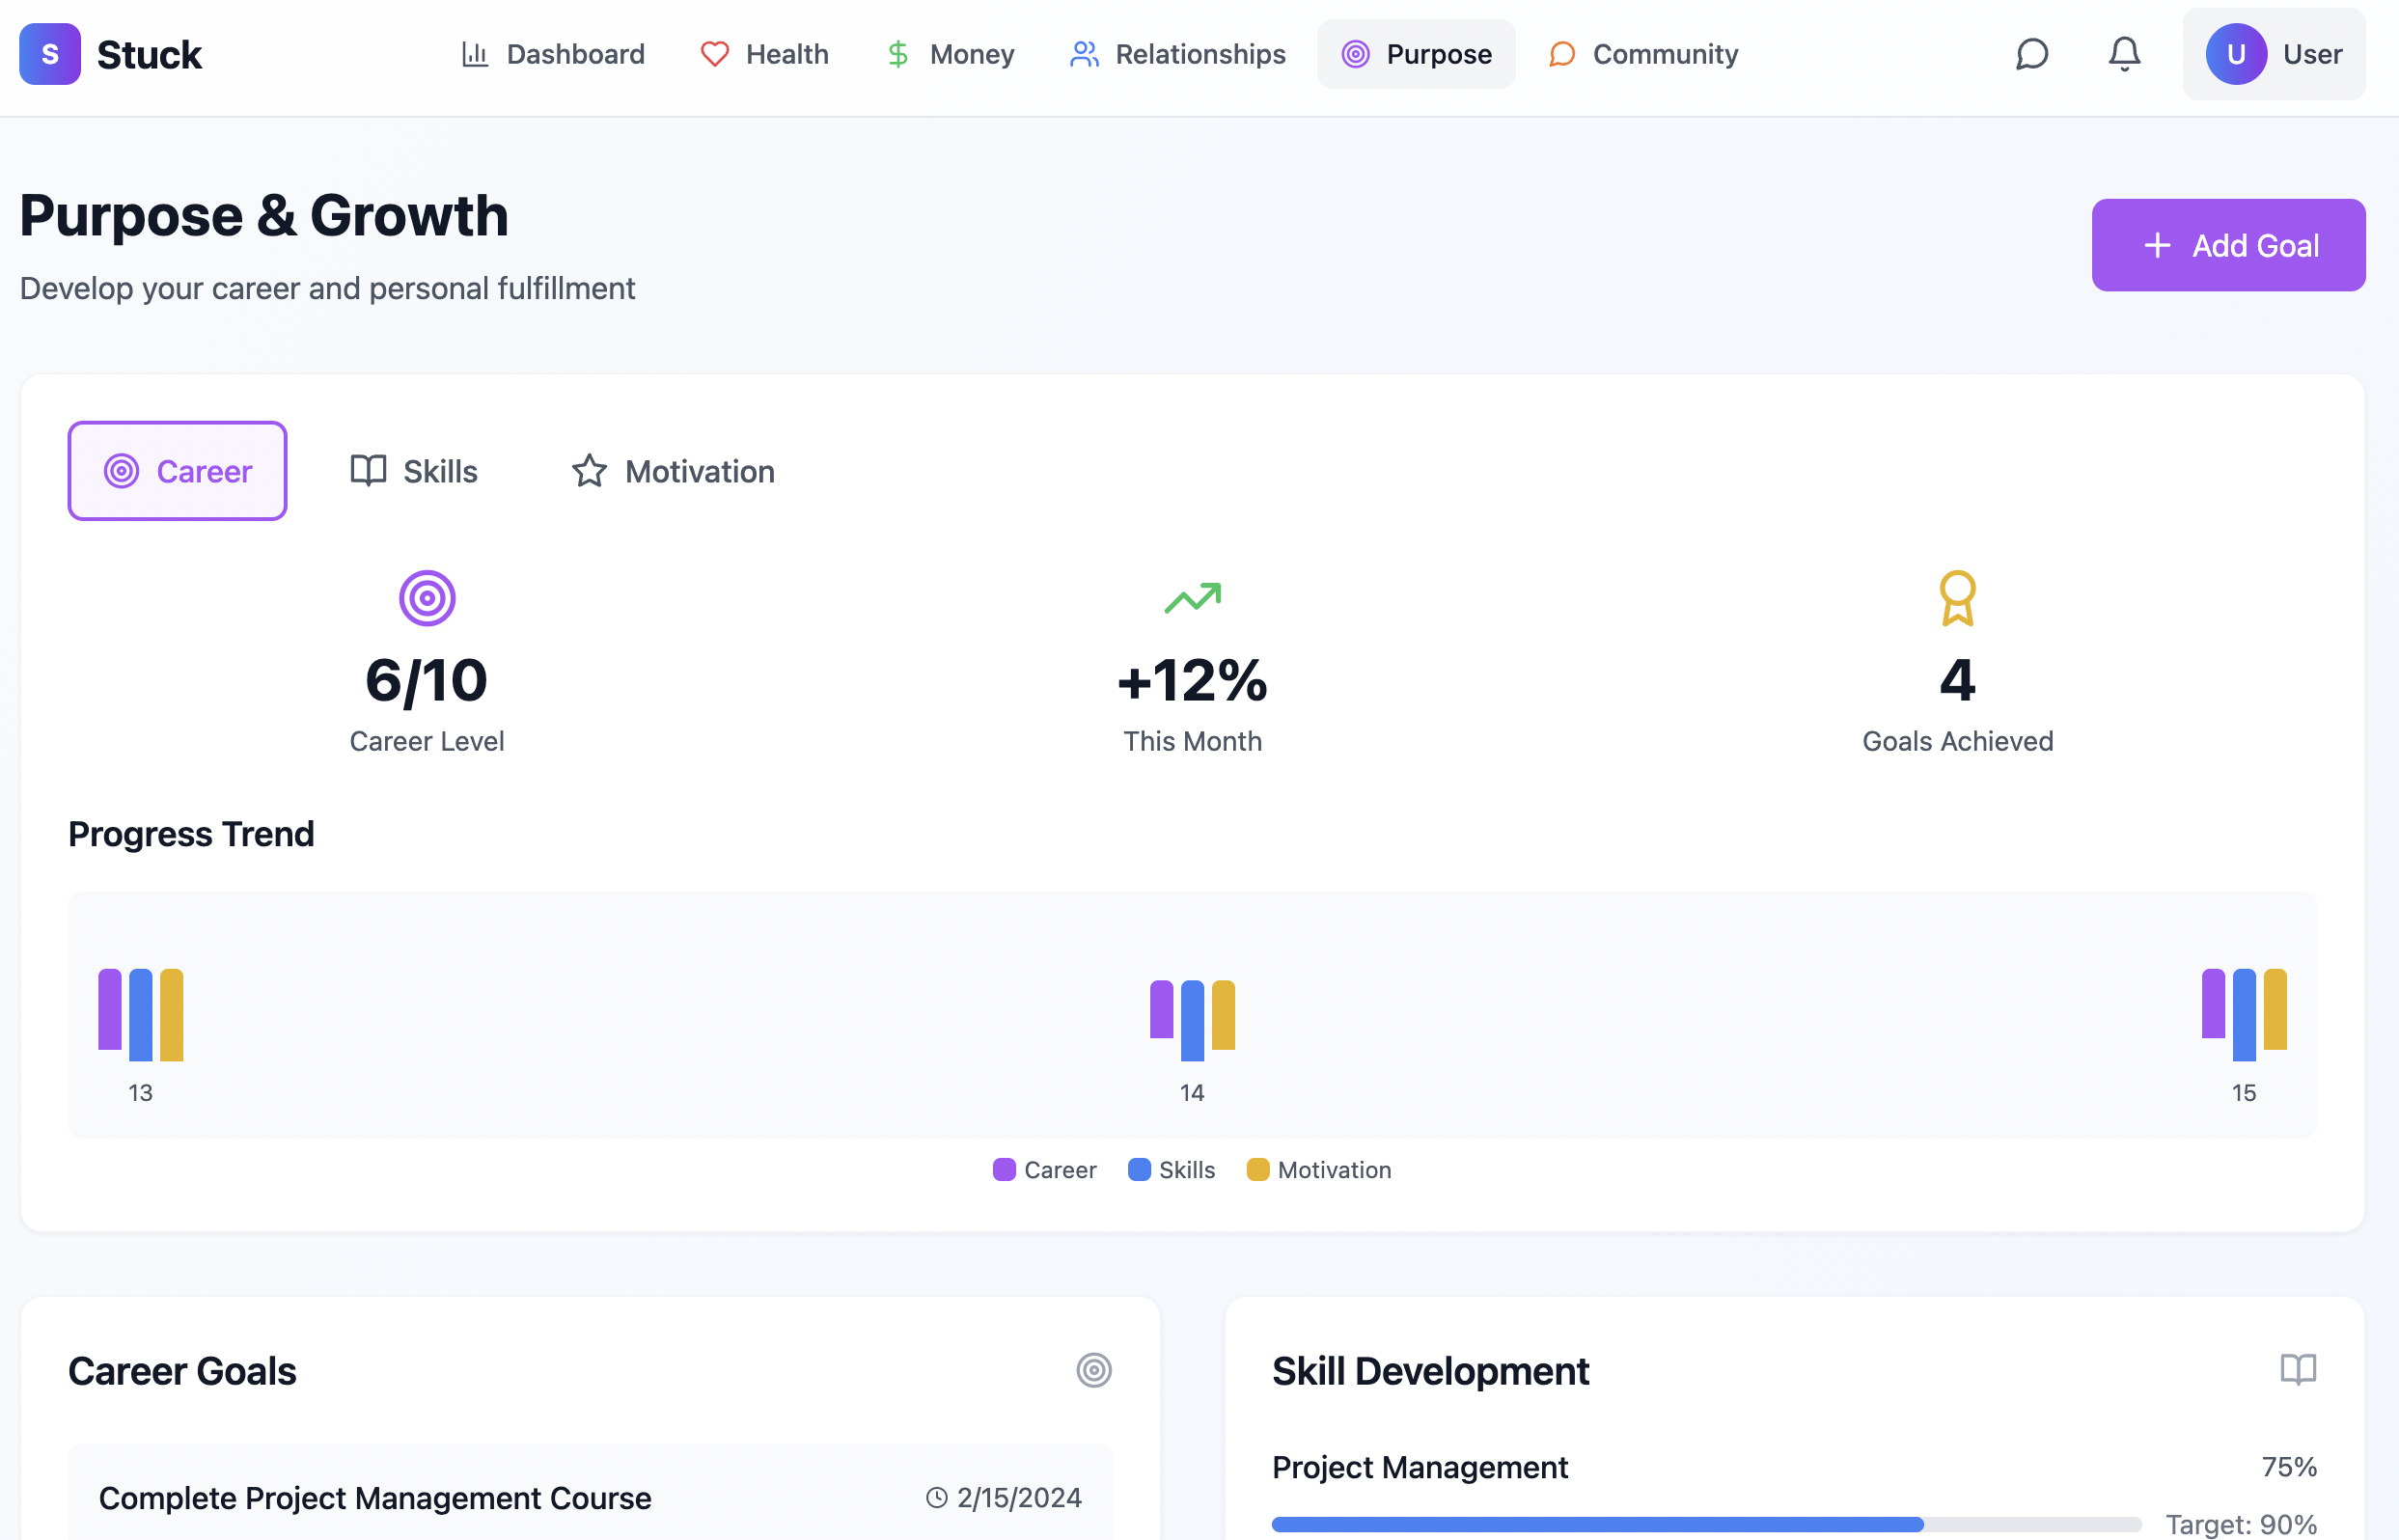The height and width of the screenshot is (1540, 2399).
Task: Click the Stuck logo icon
Action: [49, 54]
